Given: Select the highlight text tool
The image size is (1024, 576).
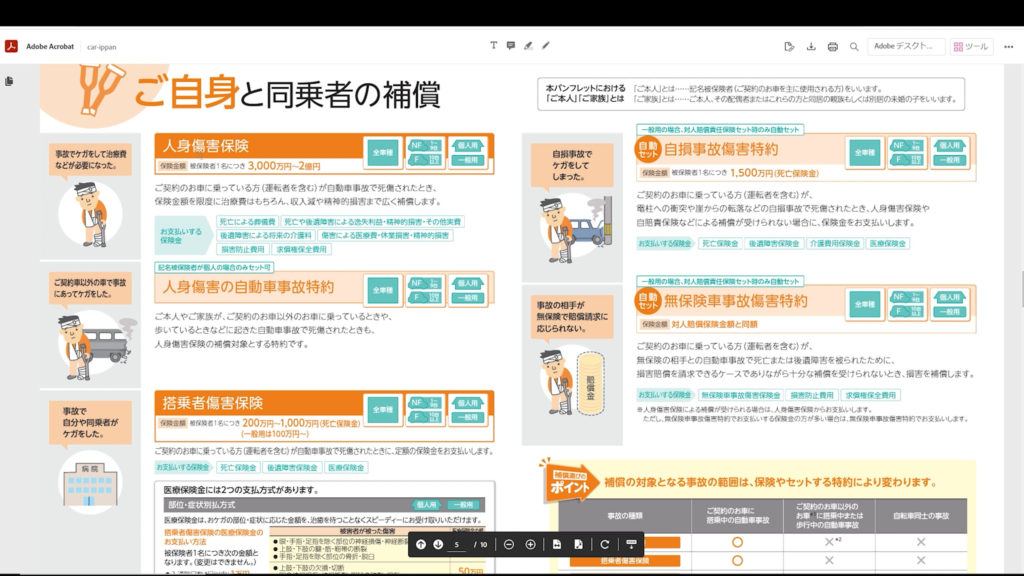Looking at the screenshot, I should coord(528,46).
